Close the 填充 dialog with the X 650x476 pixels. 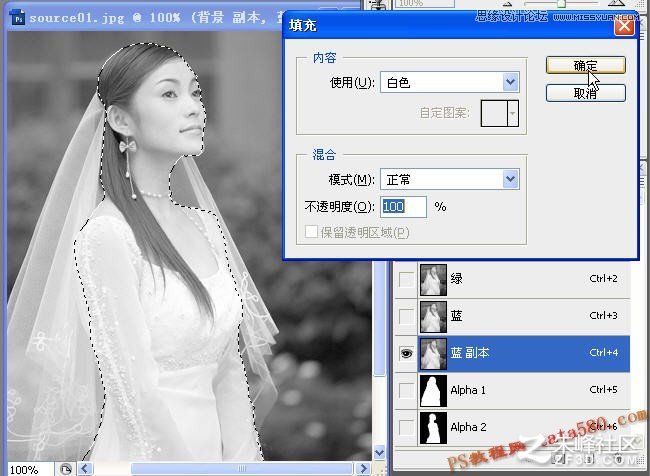(x=624, y=26)
